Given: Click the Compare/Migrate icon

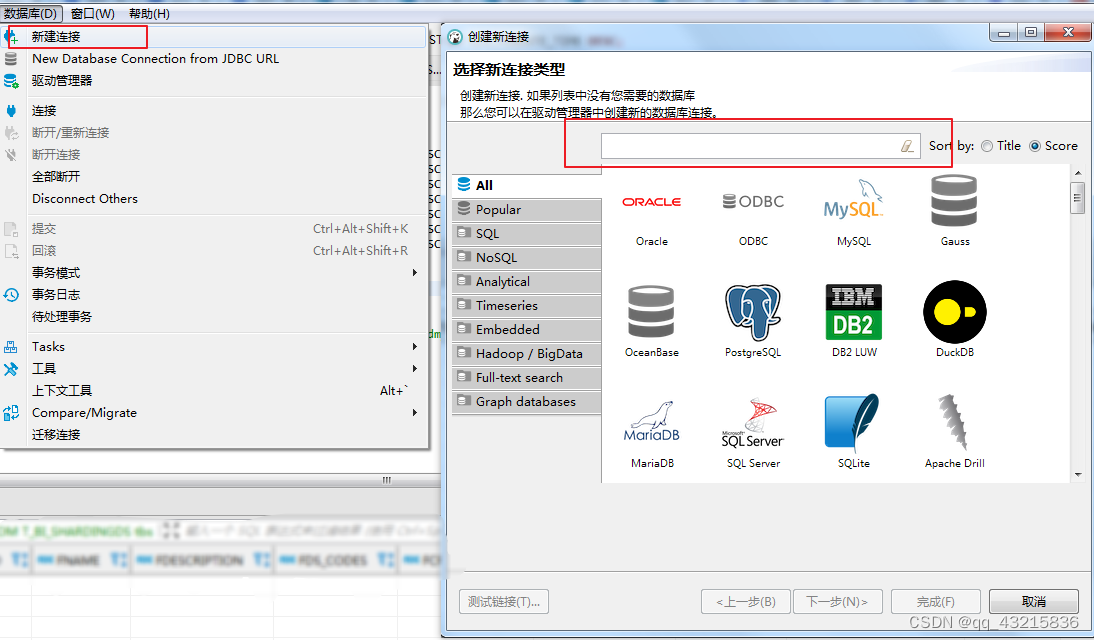Looking at the screenshot, I should pos(11,412).
